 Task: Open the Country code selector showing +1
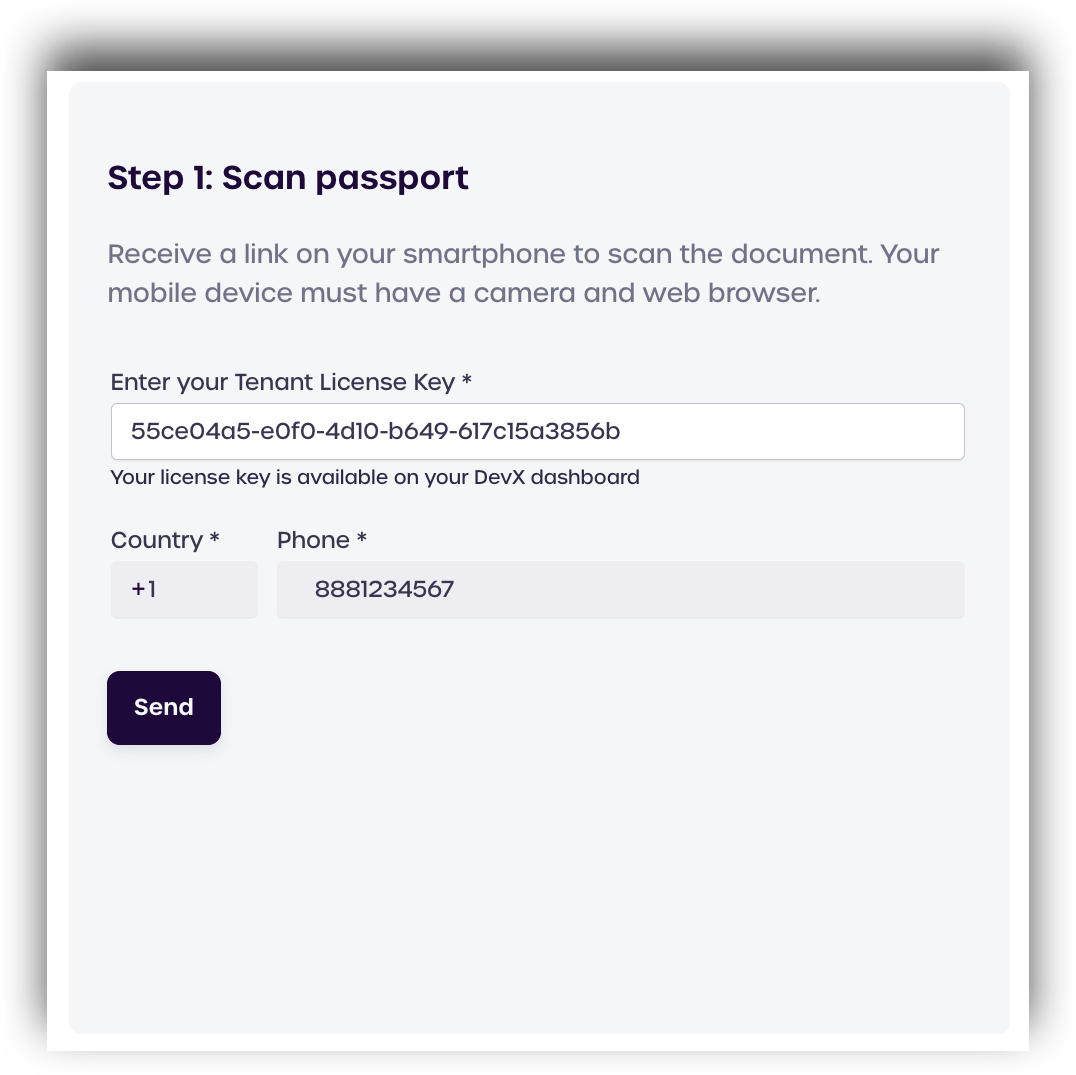coord(184,590)
